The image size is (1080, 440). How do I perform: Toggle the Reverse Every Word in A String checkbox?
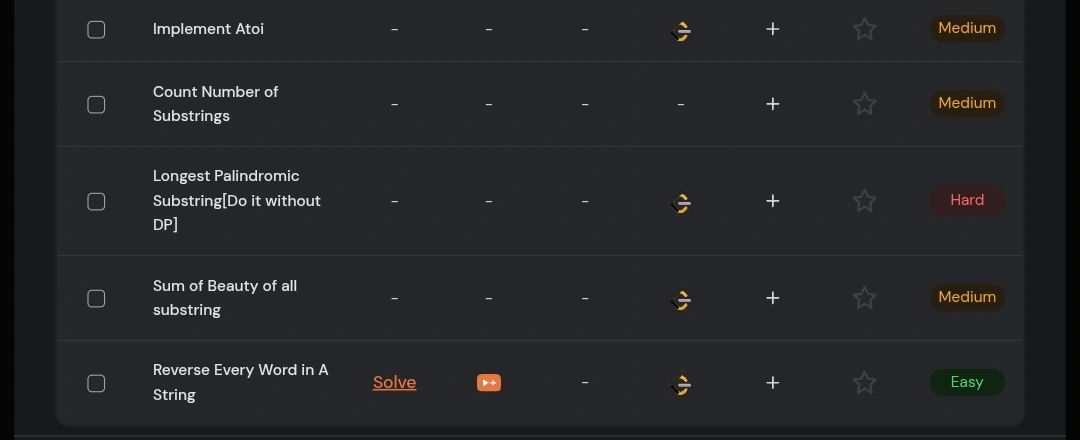tap(96, 384)
